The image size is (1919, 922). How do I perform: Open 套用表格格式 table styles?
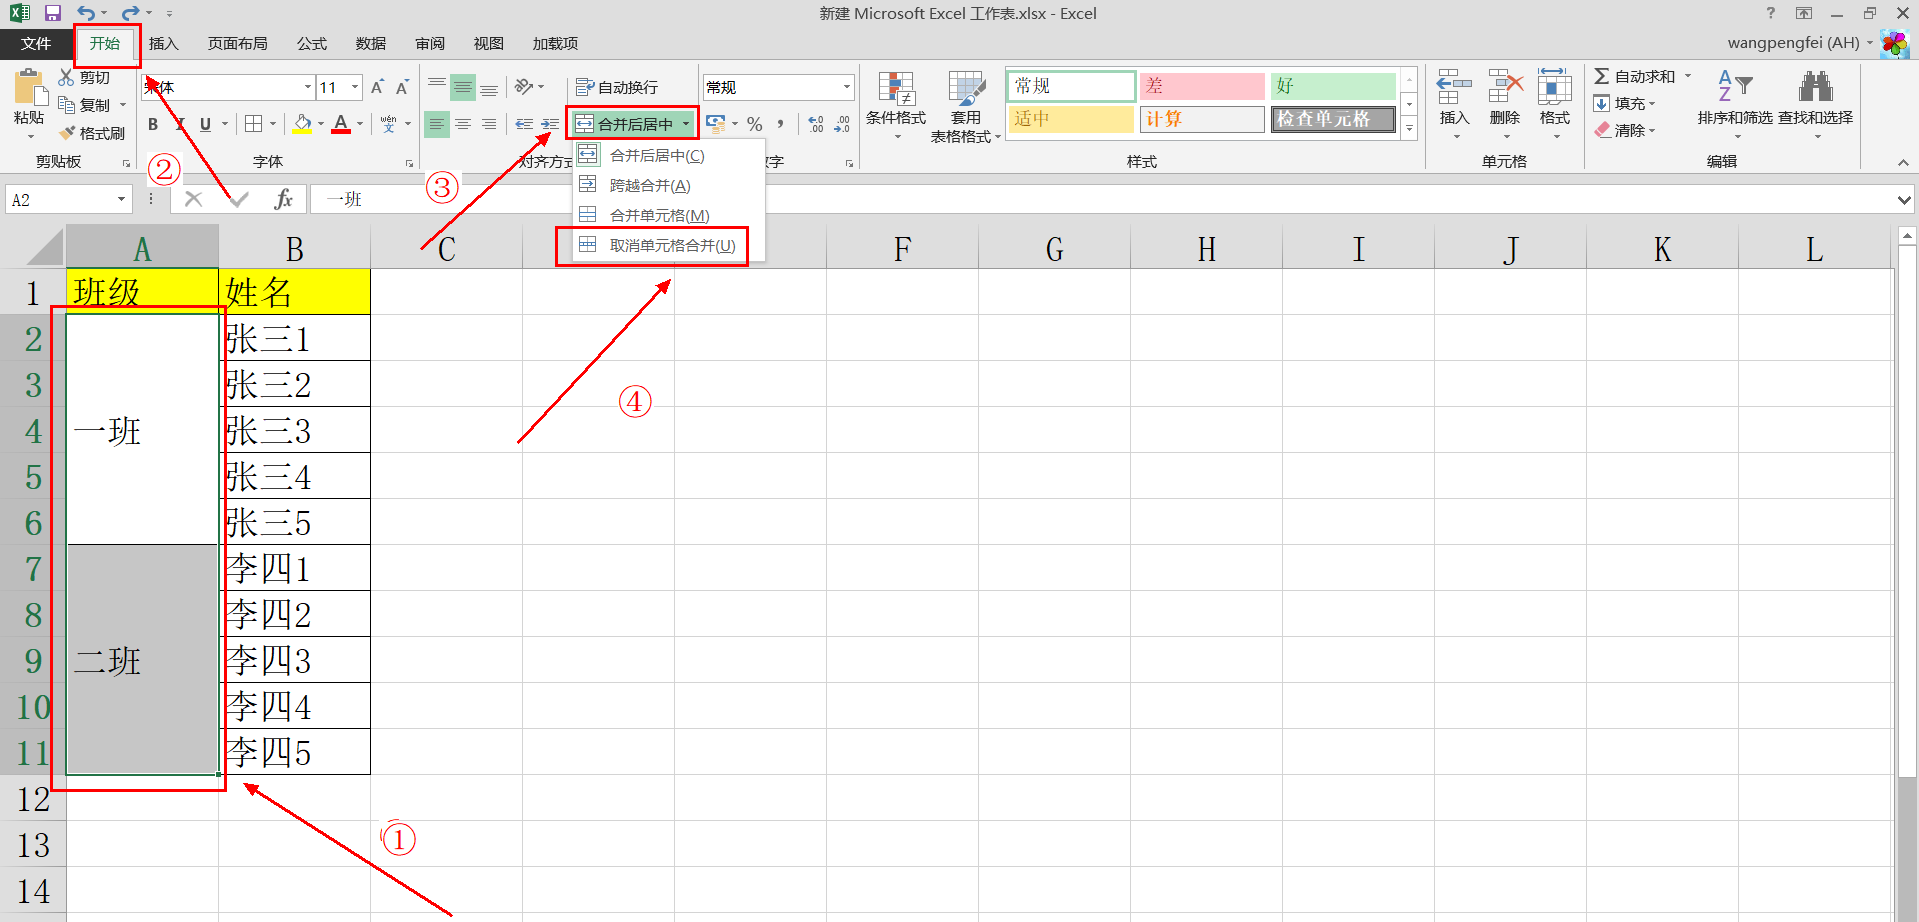(966, 106)
